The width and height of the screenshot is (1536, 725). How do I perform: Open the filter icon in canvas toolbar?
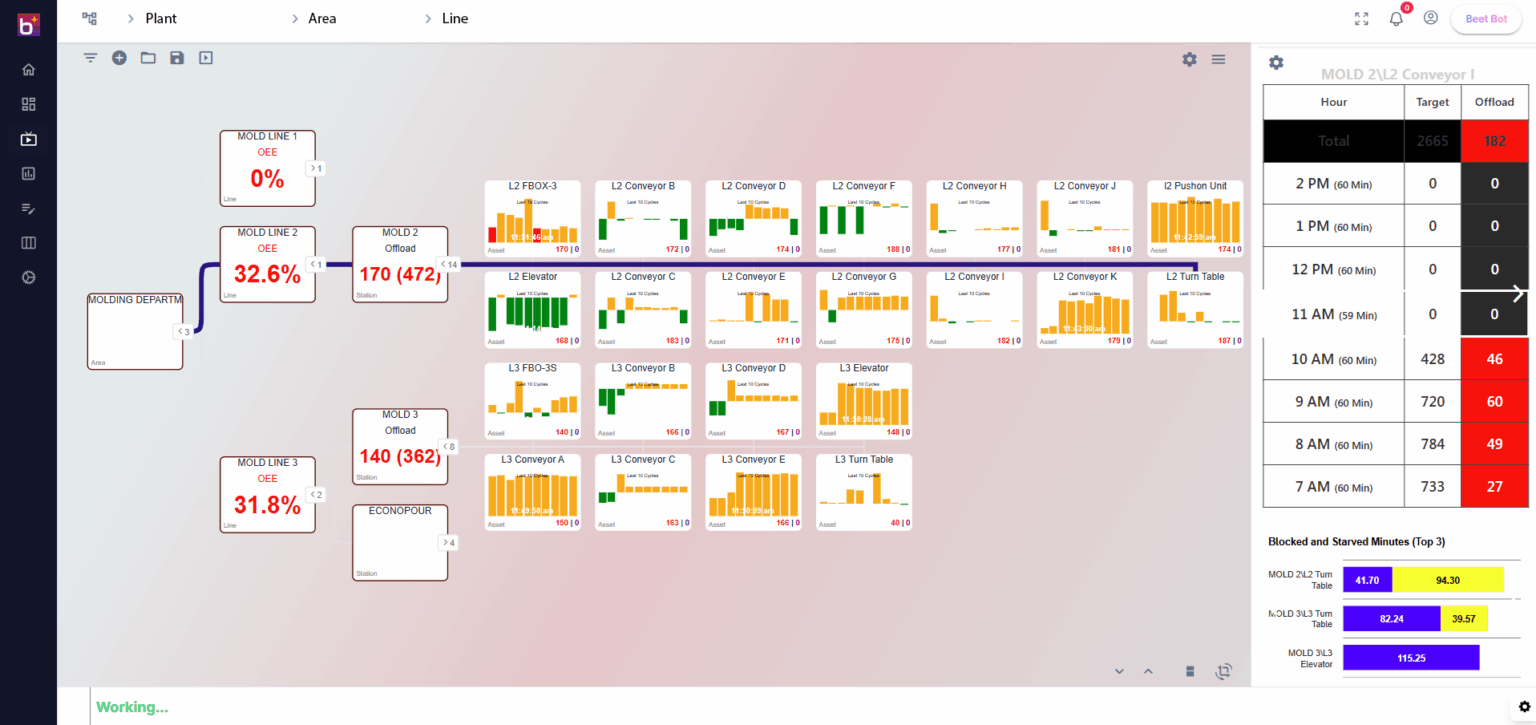[x=90, y=58]
